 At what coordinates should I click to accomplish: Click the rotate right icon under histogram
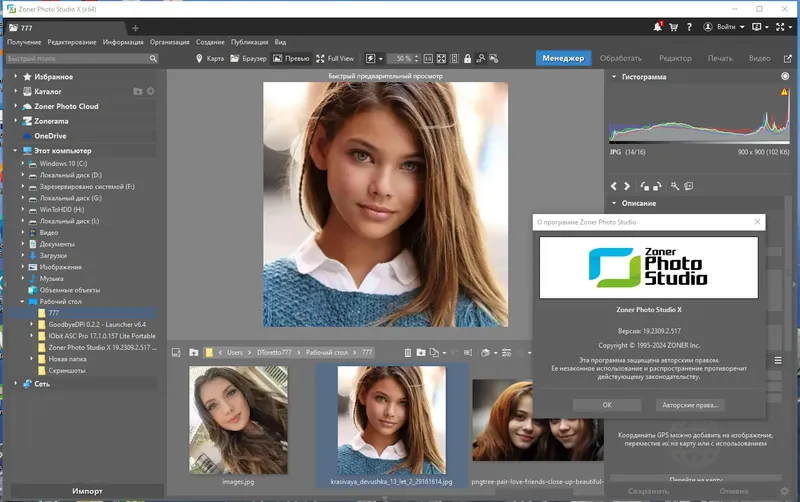[x=659, y=186]
